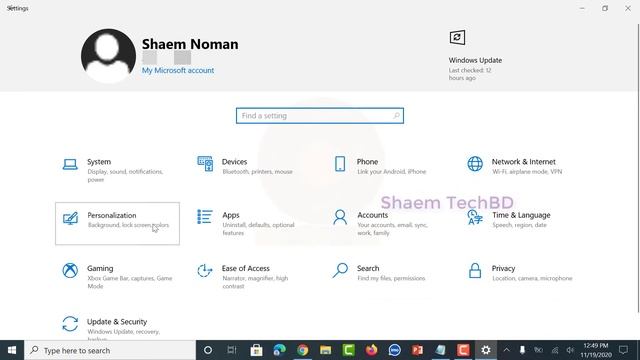The height and width of the screenshot is (360, 640).
Task: Click the Search magnifier category icon
Action: [x=340, y=270]
